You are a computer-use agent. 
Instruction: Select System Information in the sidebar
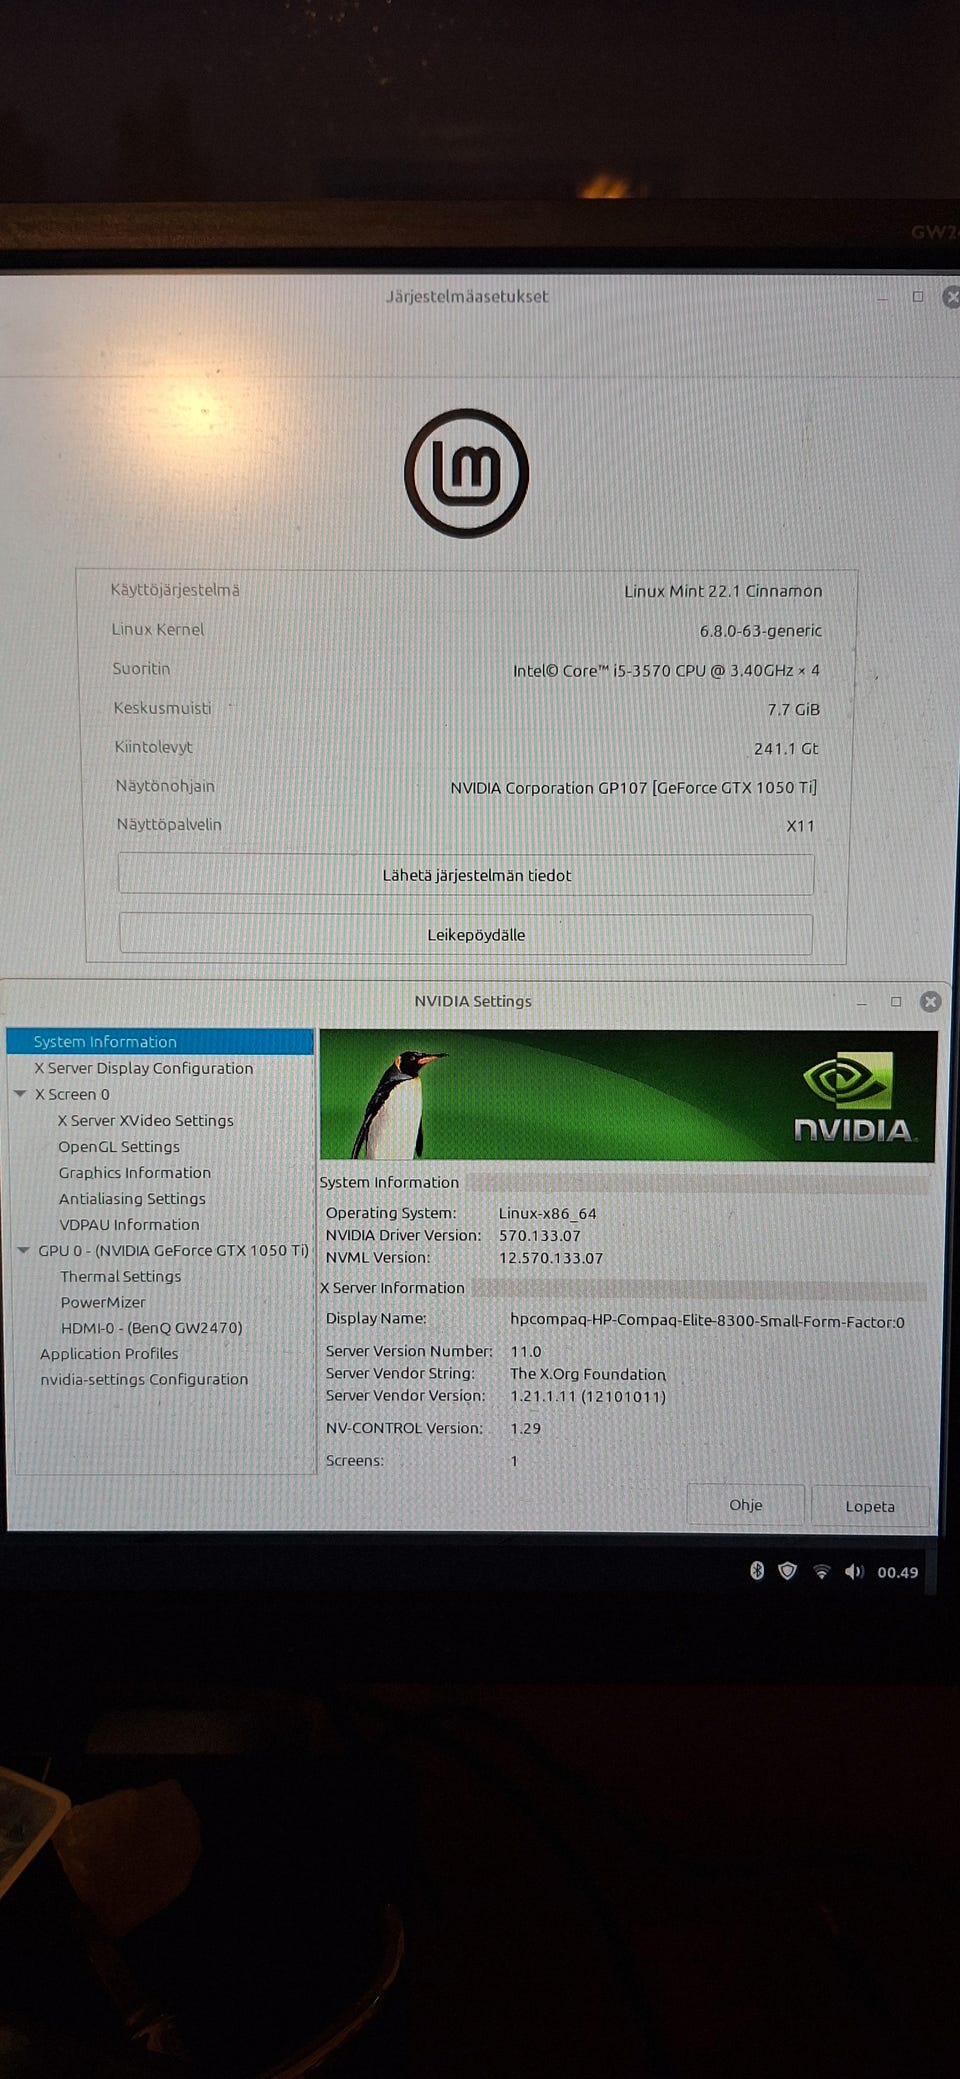pyautogui.click(x=160, y=1041)
